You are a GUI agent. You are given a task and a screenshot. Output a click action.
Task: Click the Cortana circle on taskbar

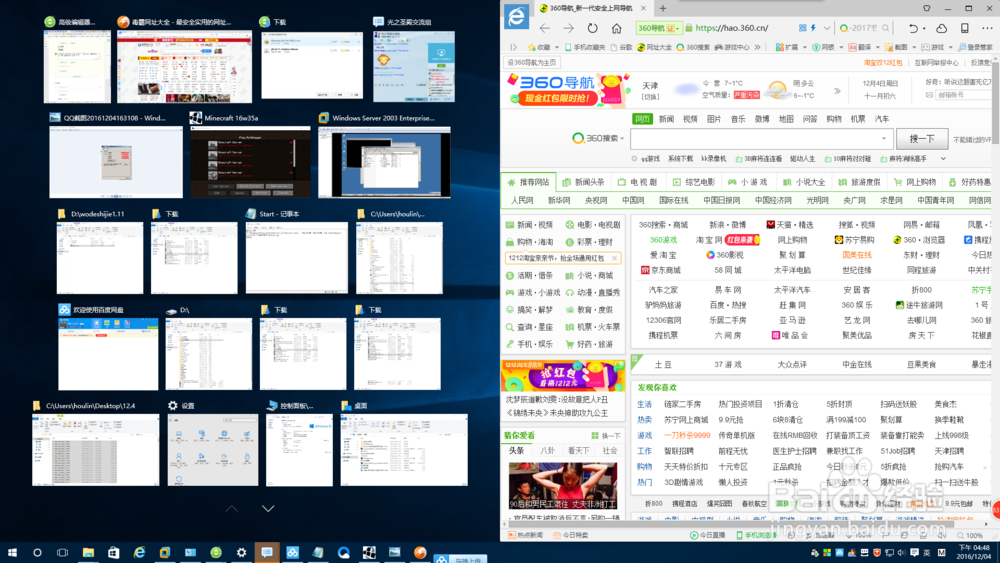(37, 552)
